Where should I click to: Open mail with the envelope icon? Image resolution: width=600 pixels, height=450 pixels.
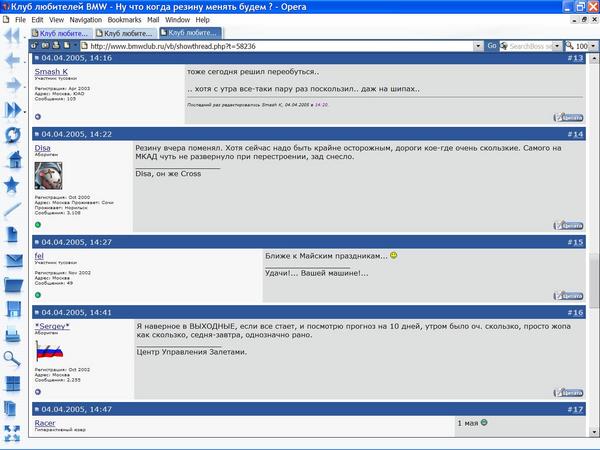coord(14,261)
